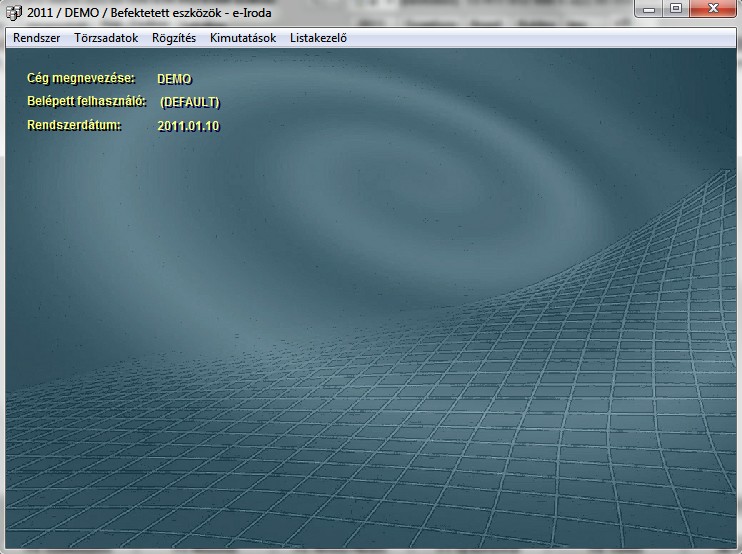Expand the Kimutatások menu
The height and width of the screenshot is (554, 742).
[243, 38]
